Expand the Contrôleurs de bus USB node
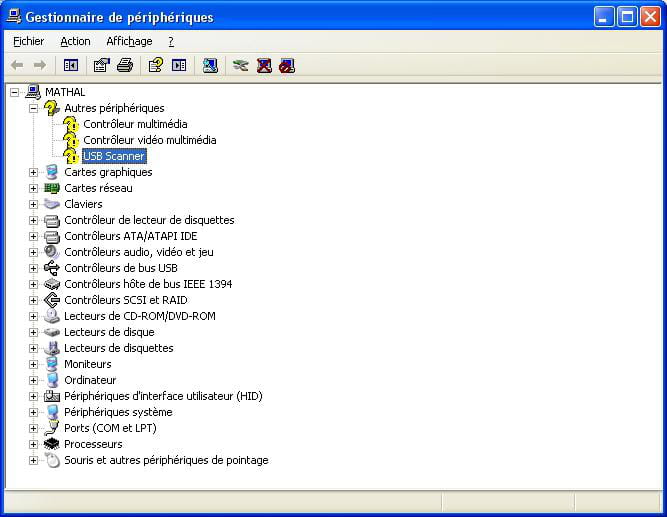The height and width of the screenshot is (517, 667). (x=33, y=268)
